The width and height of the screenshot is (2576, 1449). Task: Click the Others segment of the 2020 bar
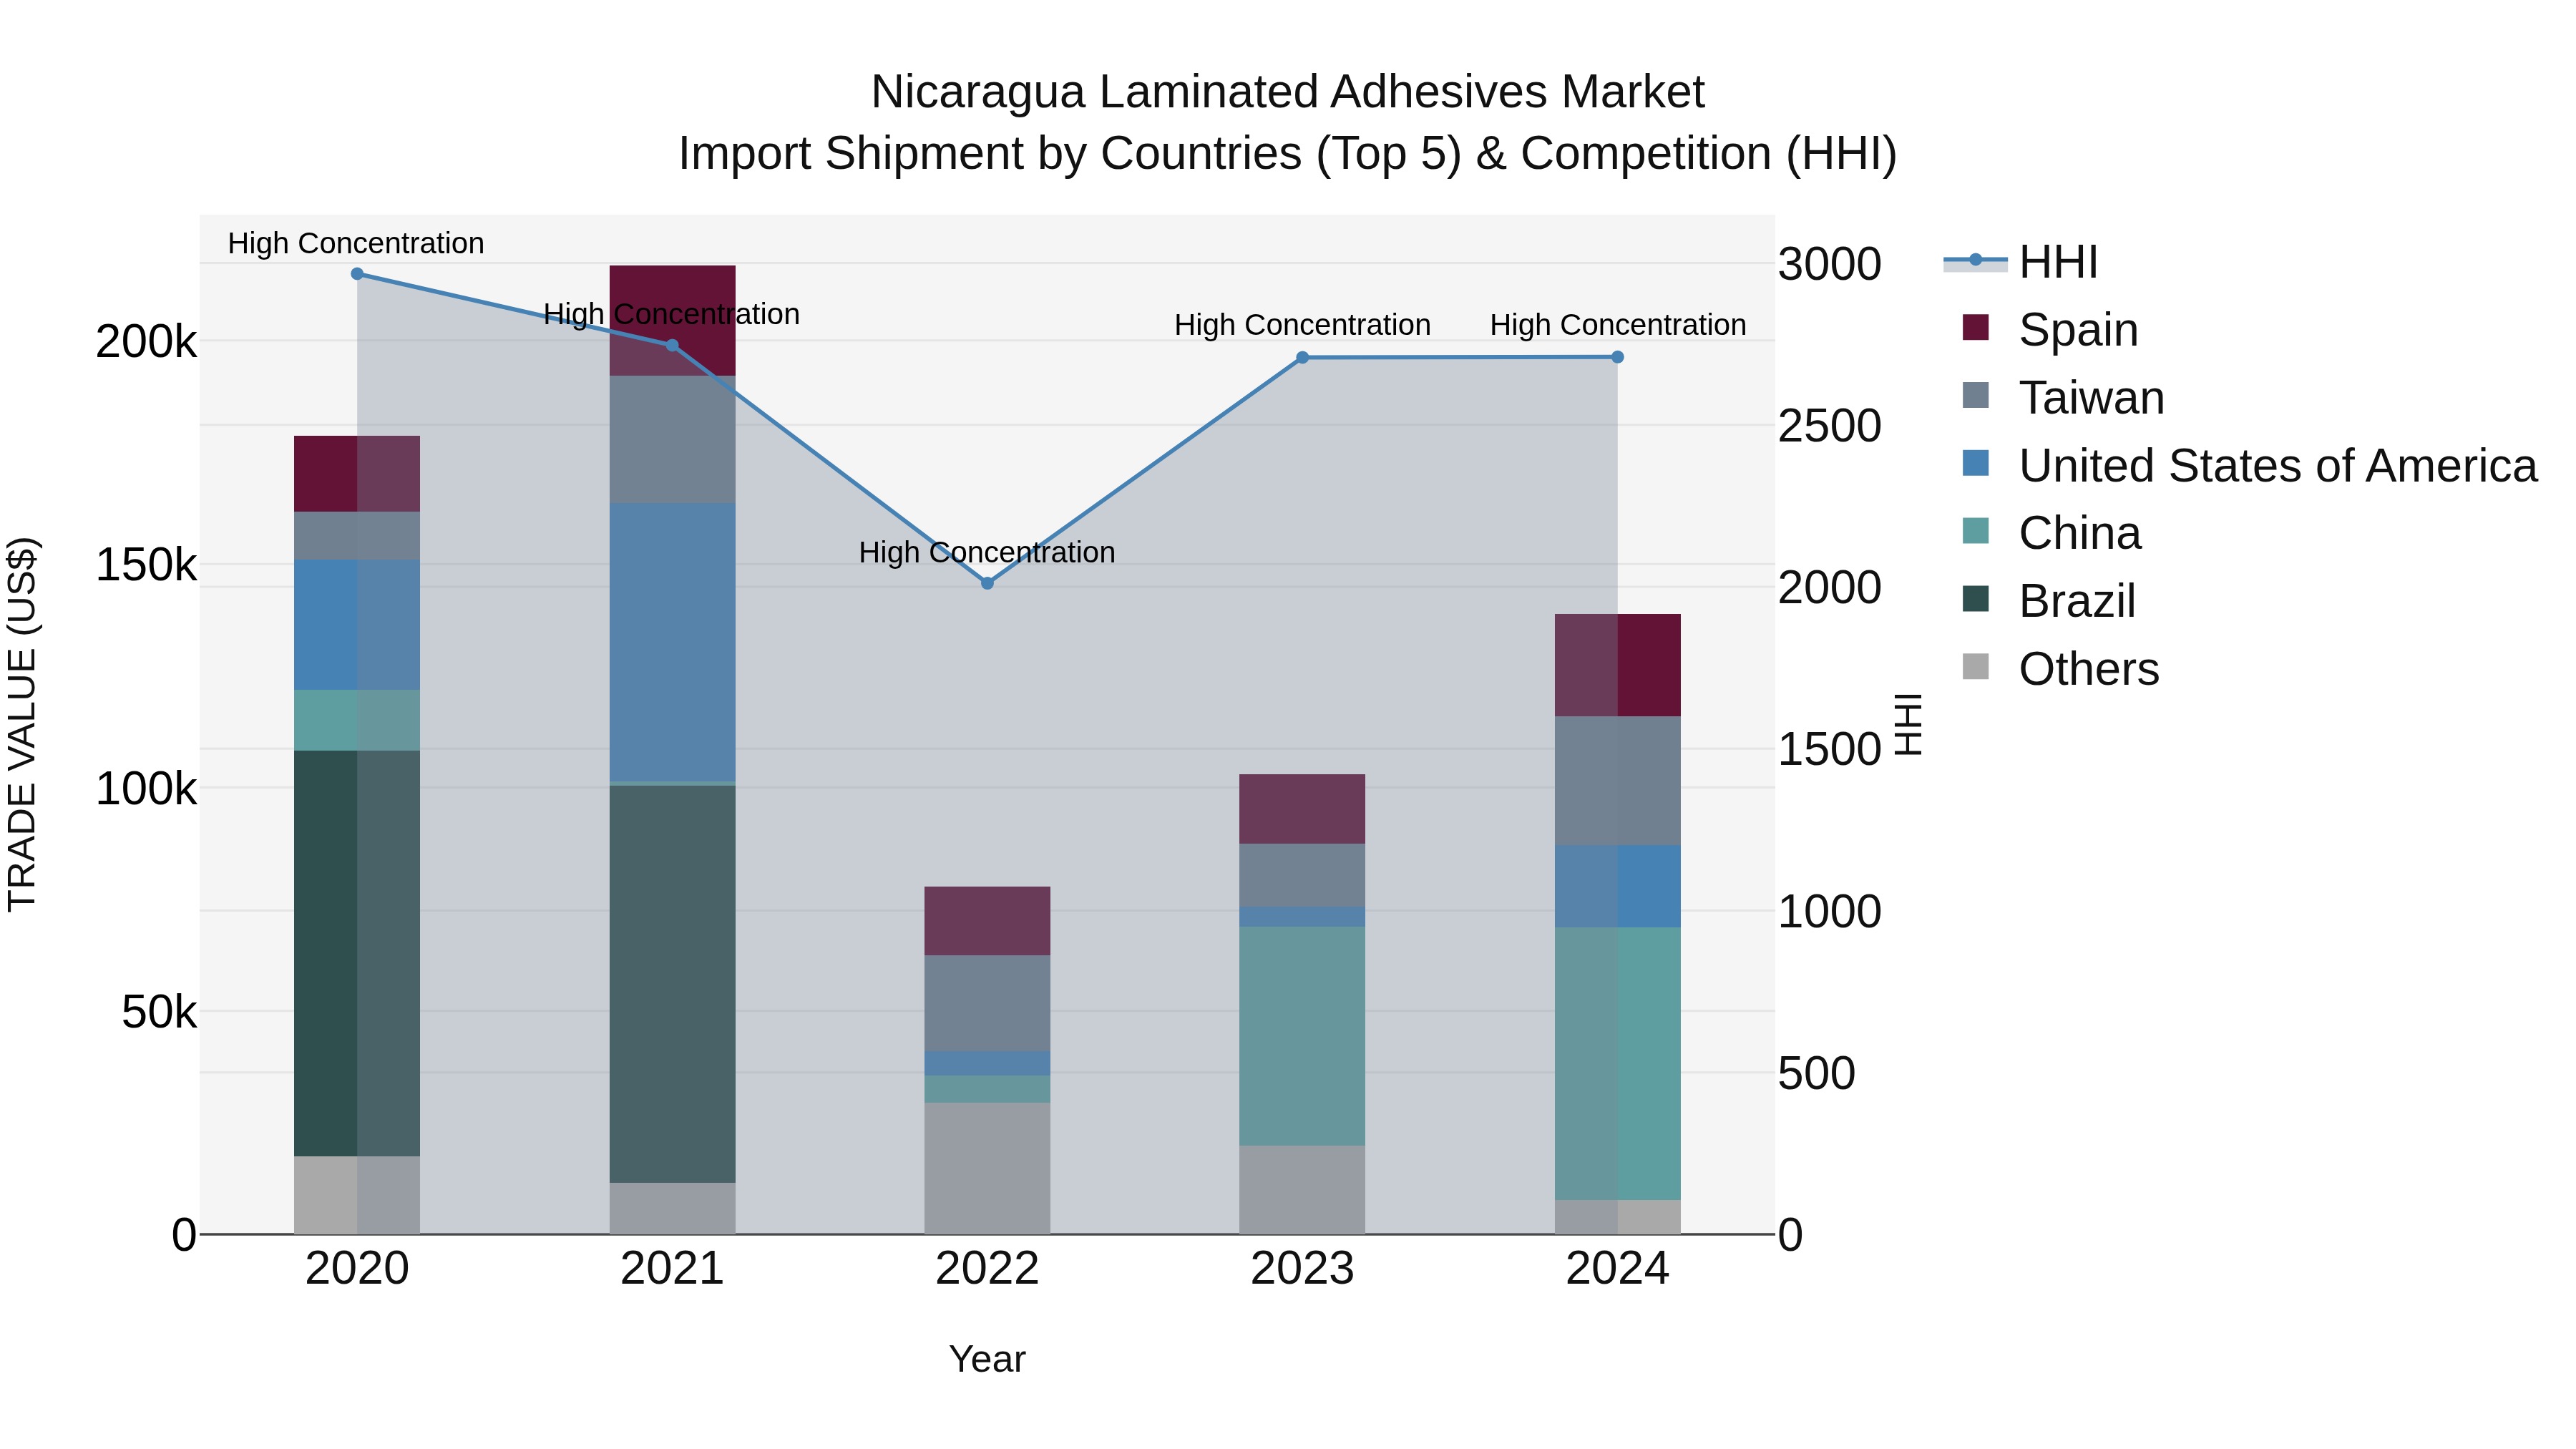357,1196
